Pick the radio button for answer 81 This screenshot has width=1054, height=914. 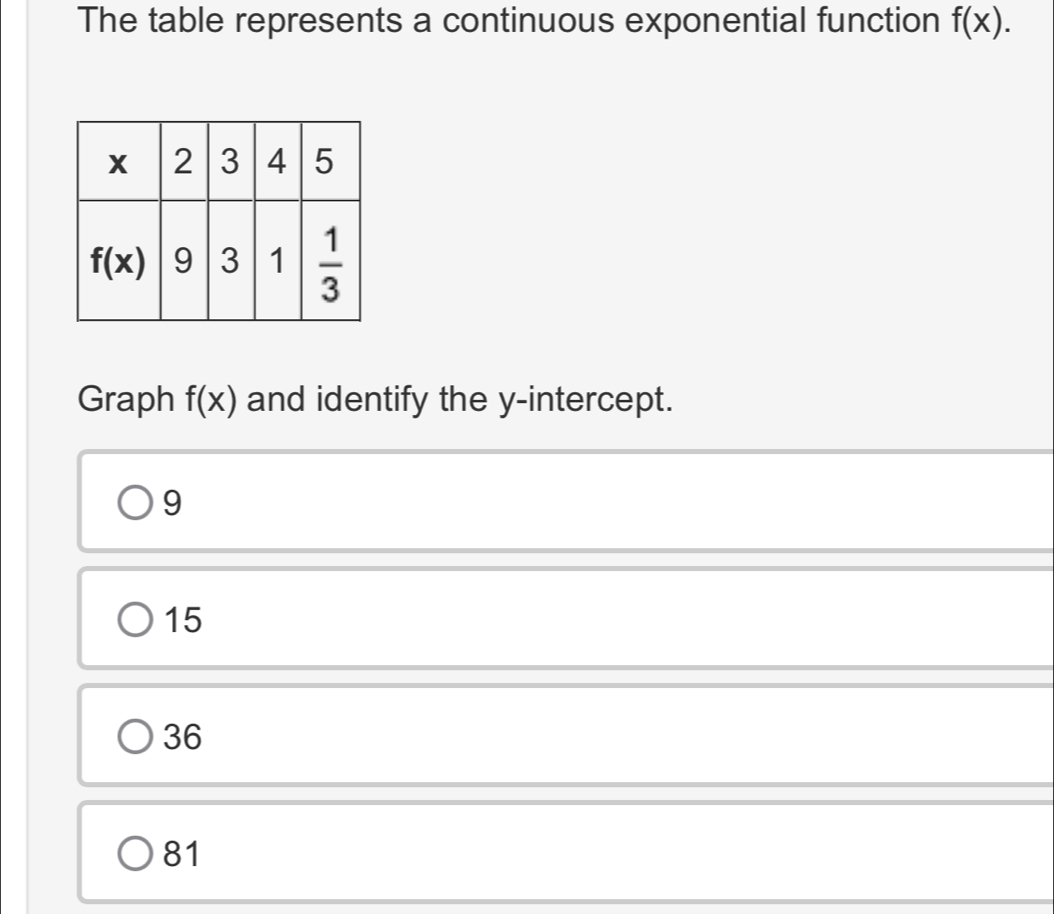pos(136,855)
